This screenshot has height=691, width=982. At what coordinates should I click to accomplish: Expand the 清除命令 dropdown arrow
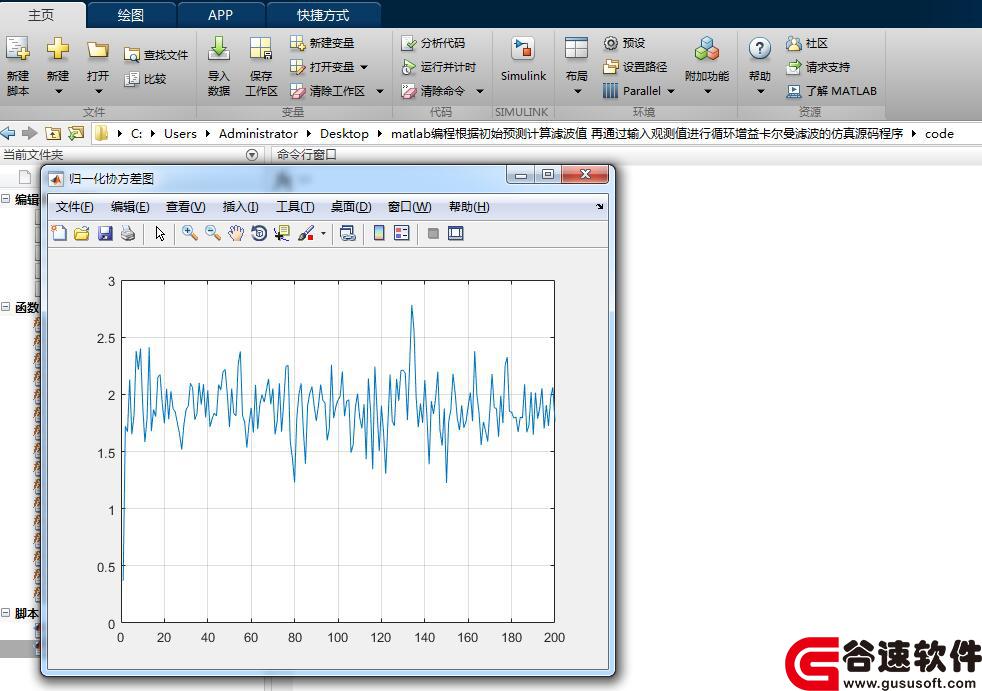pyautogui.click(x=480, y=91)
